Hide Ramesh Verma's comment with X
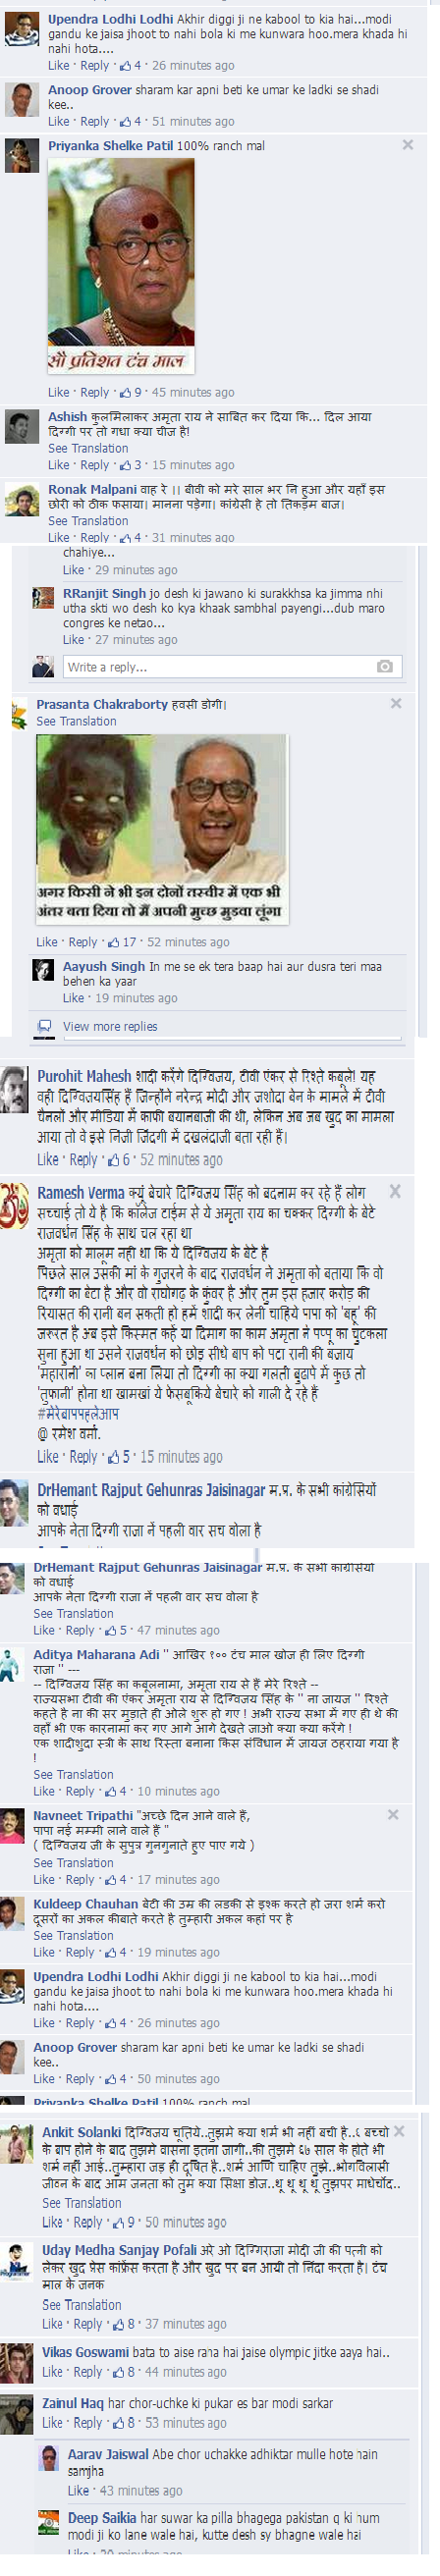Viewport: 440px width, 2576px height. click(395, 1191)
